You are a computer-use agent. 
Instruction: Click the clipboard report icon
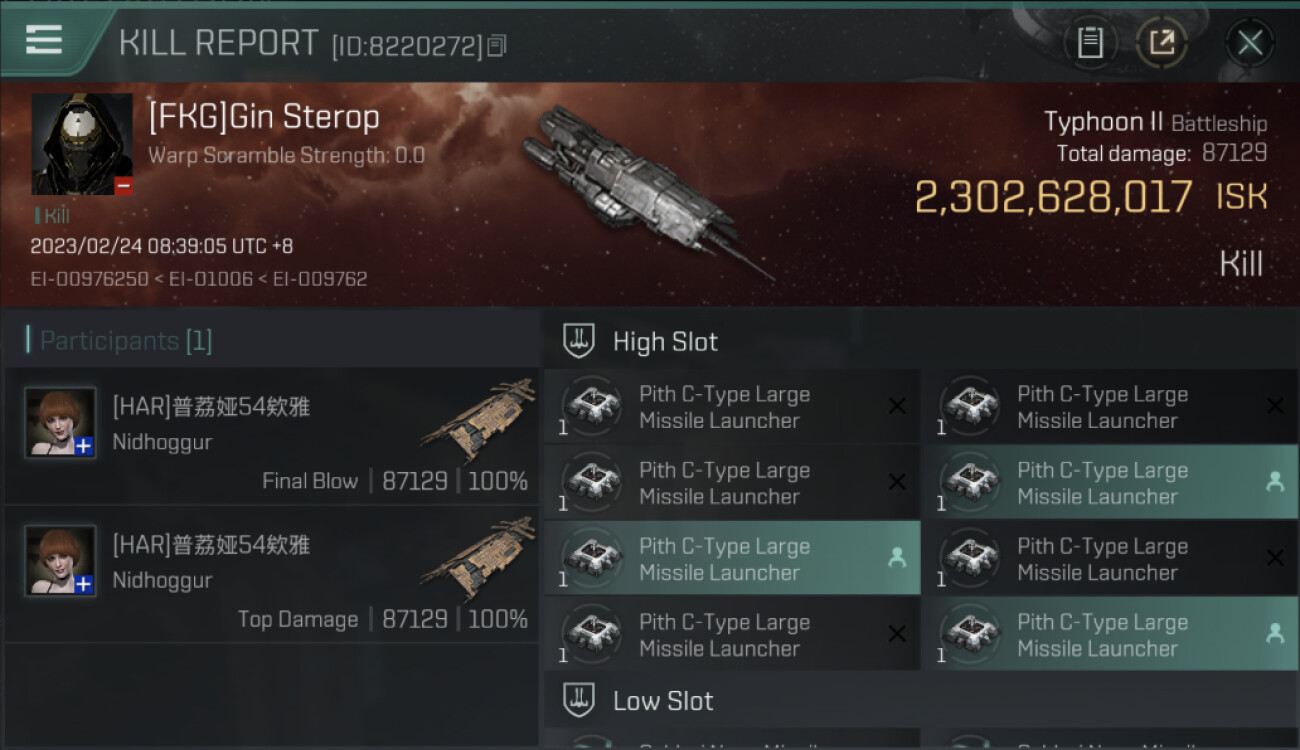point(1090,43)
